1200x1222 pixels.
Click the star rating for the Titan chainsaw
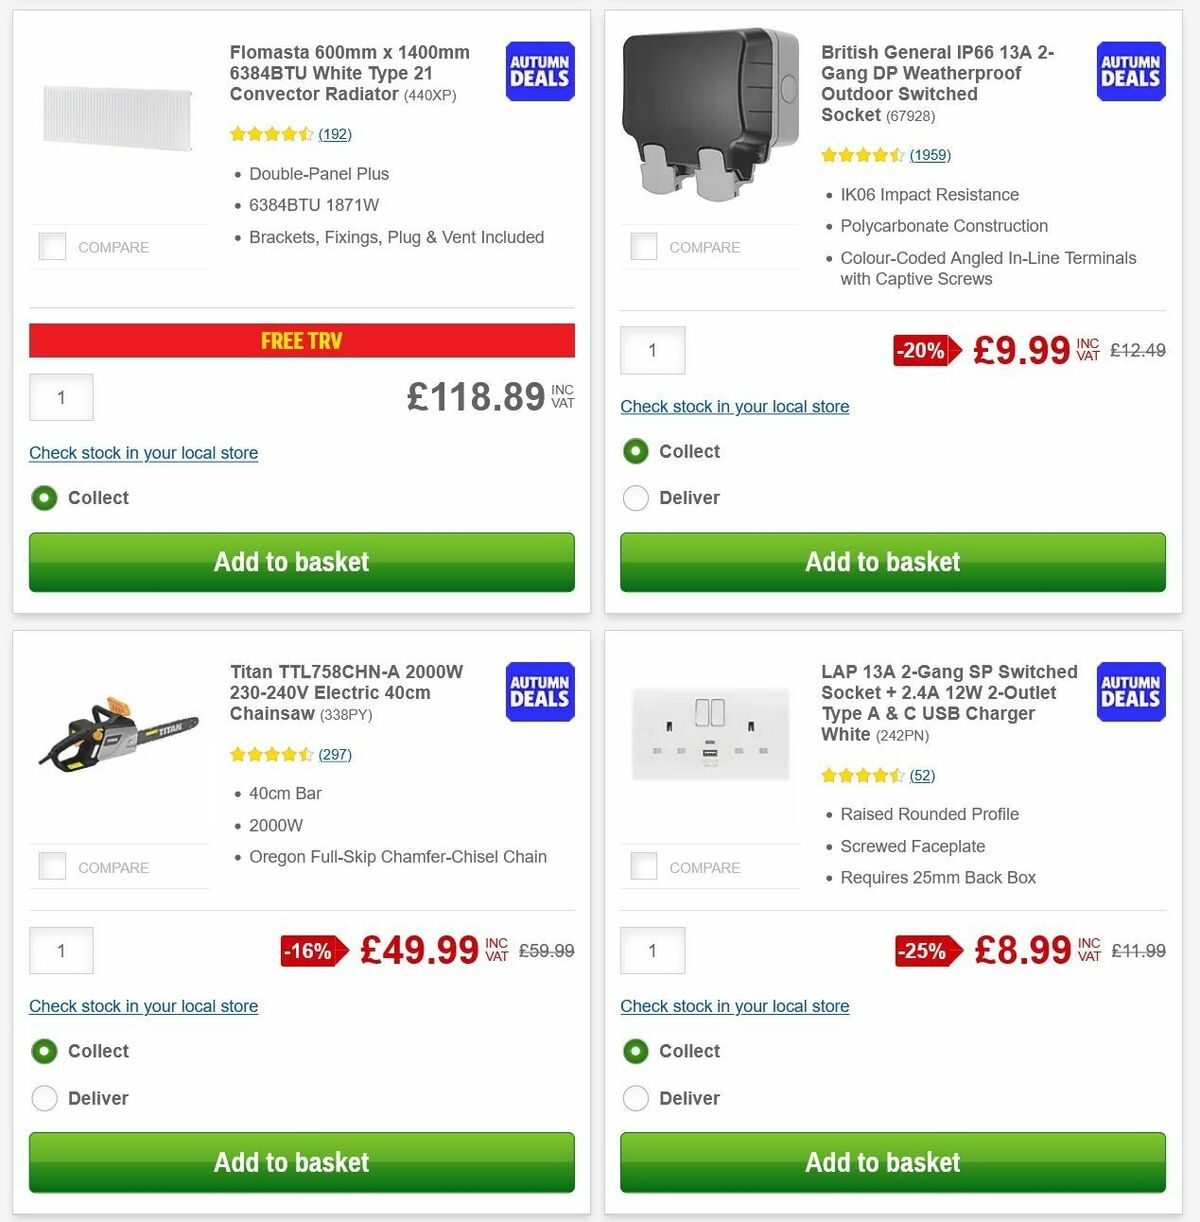pyautogui.click(x=270, y=754)
